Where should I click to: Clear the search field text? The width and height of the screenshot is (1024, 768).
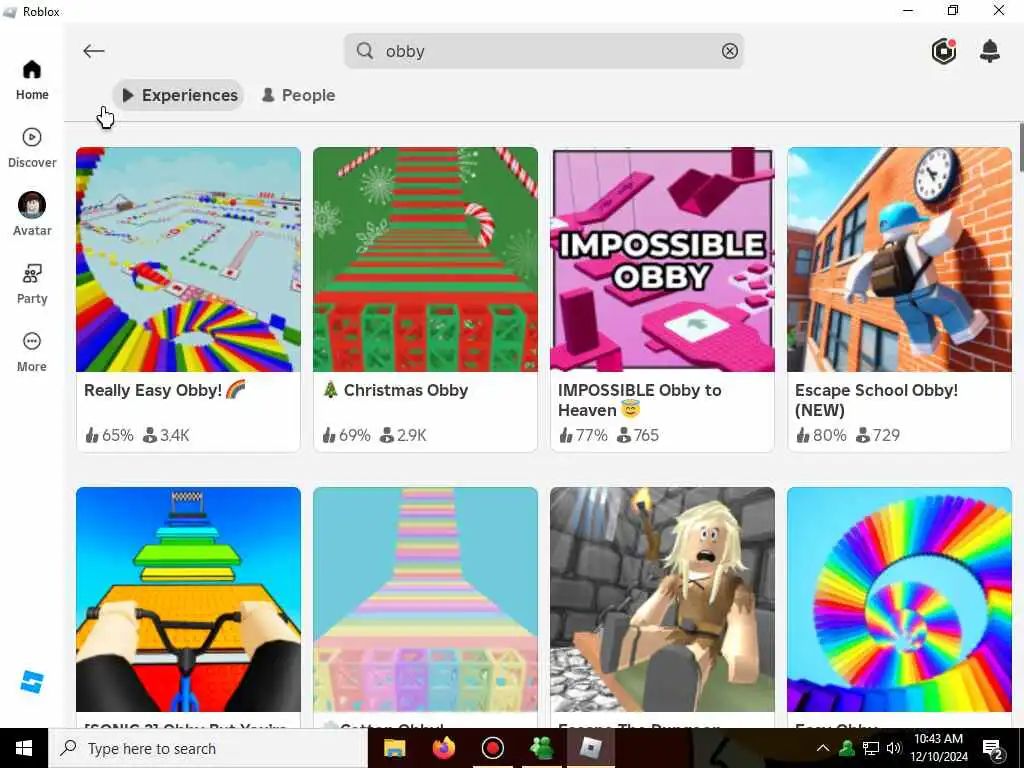[729, 51]
